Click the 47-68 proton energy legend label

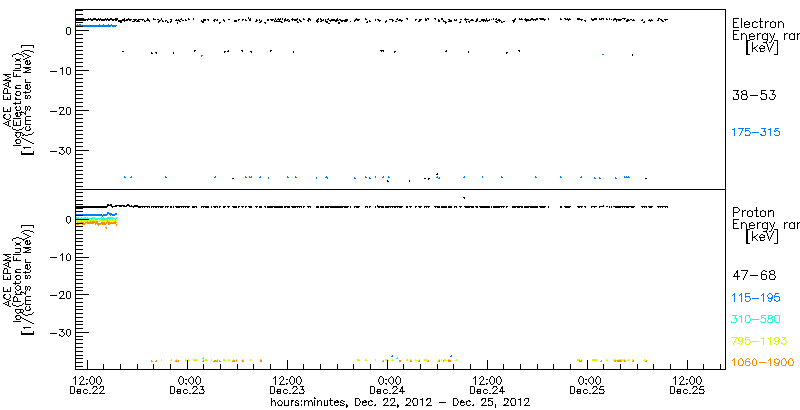coord(754,276)
